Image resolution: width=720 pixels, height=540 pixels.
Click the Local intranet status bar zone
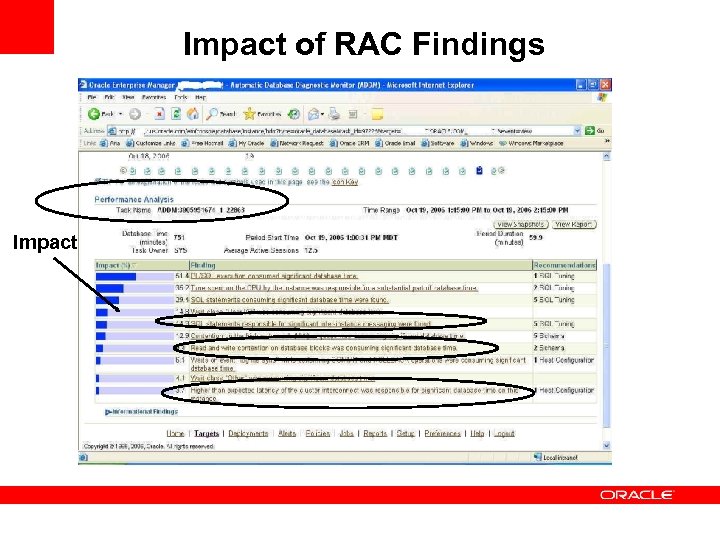tap(556, 458)
